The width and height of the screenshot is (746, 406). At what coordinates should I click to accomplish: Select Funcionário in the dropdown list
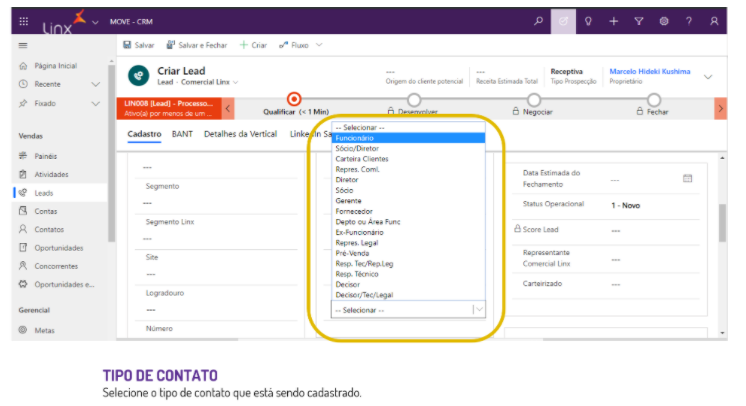pyautogui.click(x=408, y=138)
